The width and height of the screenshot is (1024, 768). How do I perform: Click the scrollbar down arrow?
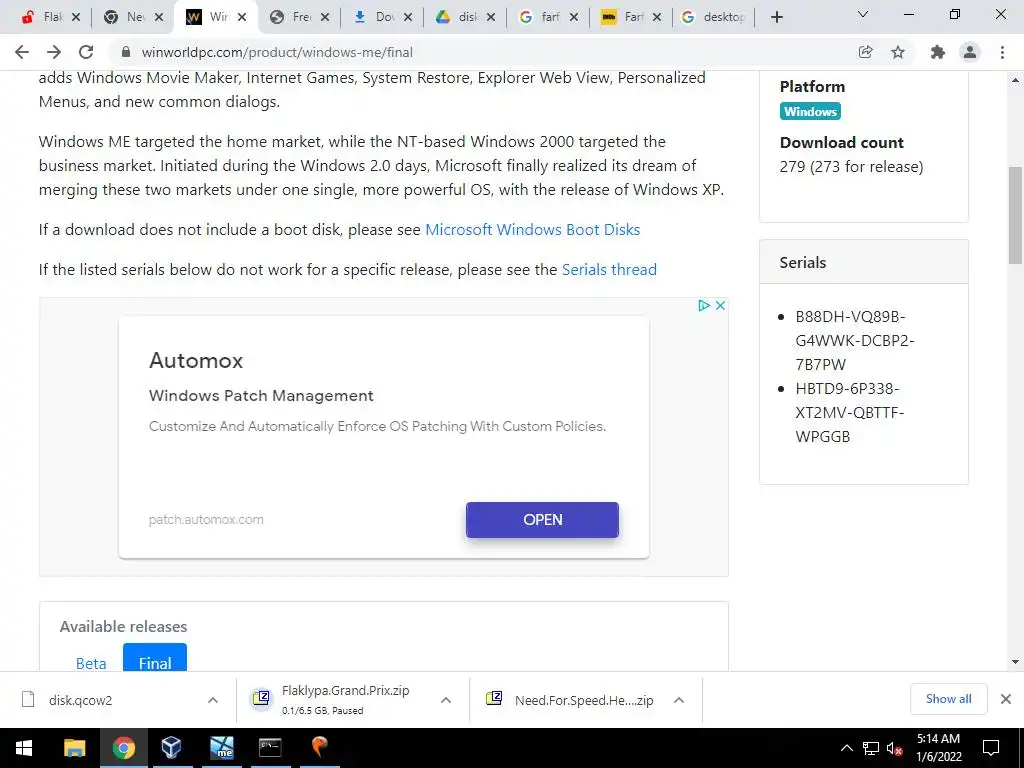tap(1015, 662)
